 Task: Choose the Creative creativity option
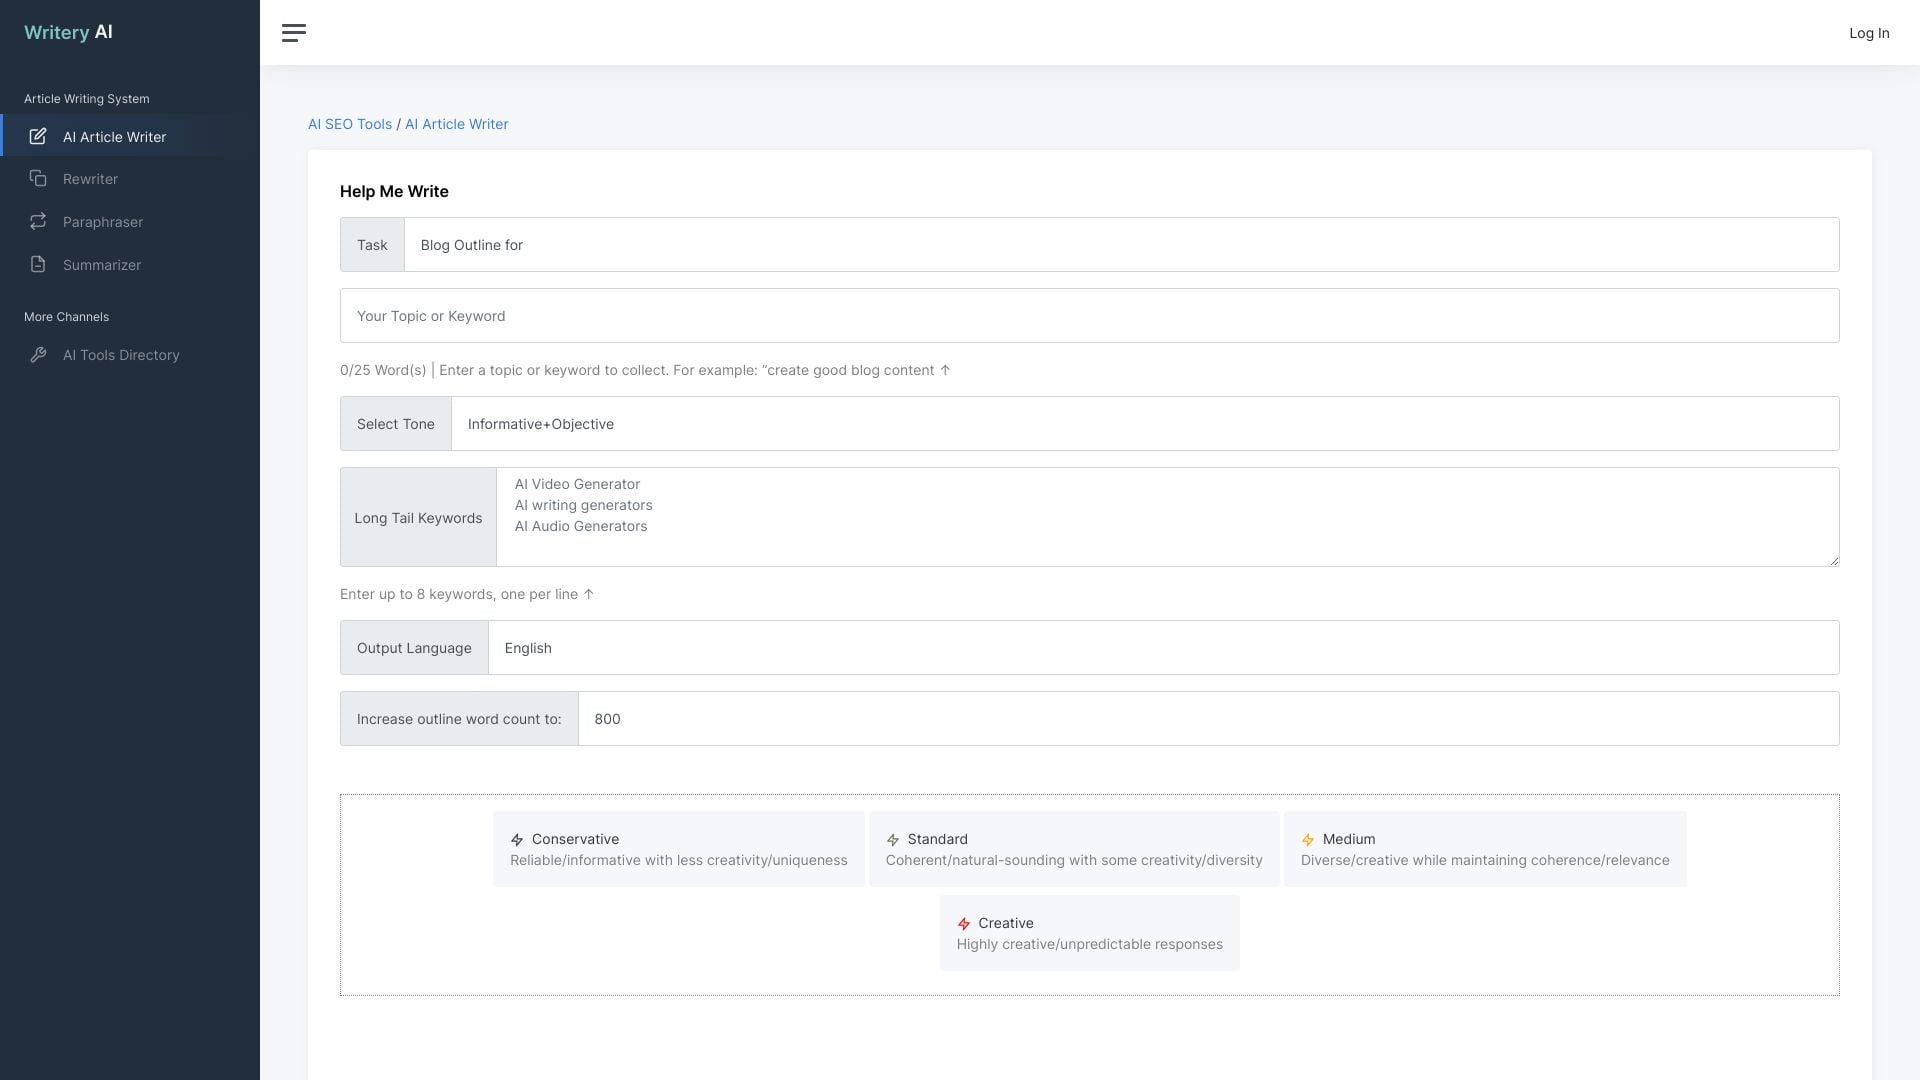point(1089,932)
